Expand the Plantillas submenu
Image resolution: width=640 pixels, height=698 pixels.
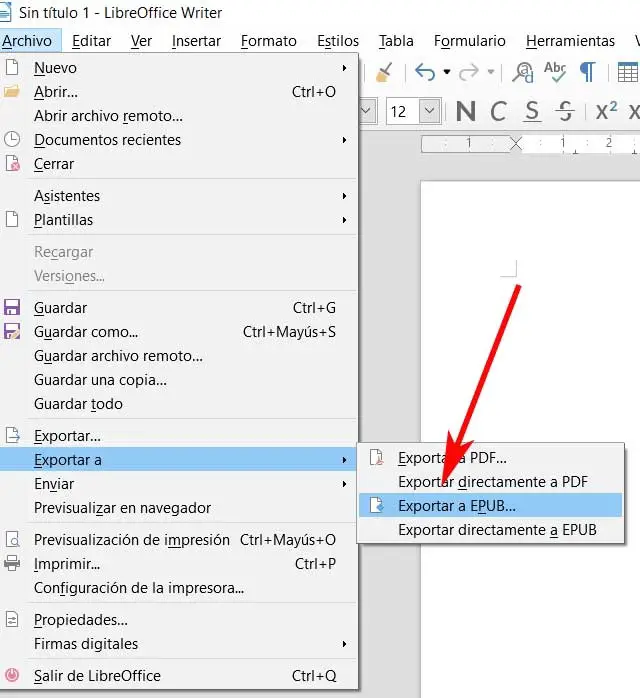click(x=179, y=220)
